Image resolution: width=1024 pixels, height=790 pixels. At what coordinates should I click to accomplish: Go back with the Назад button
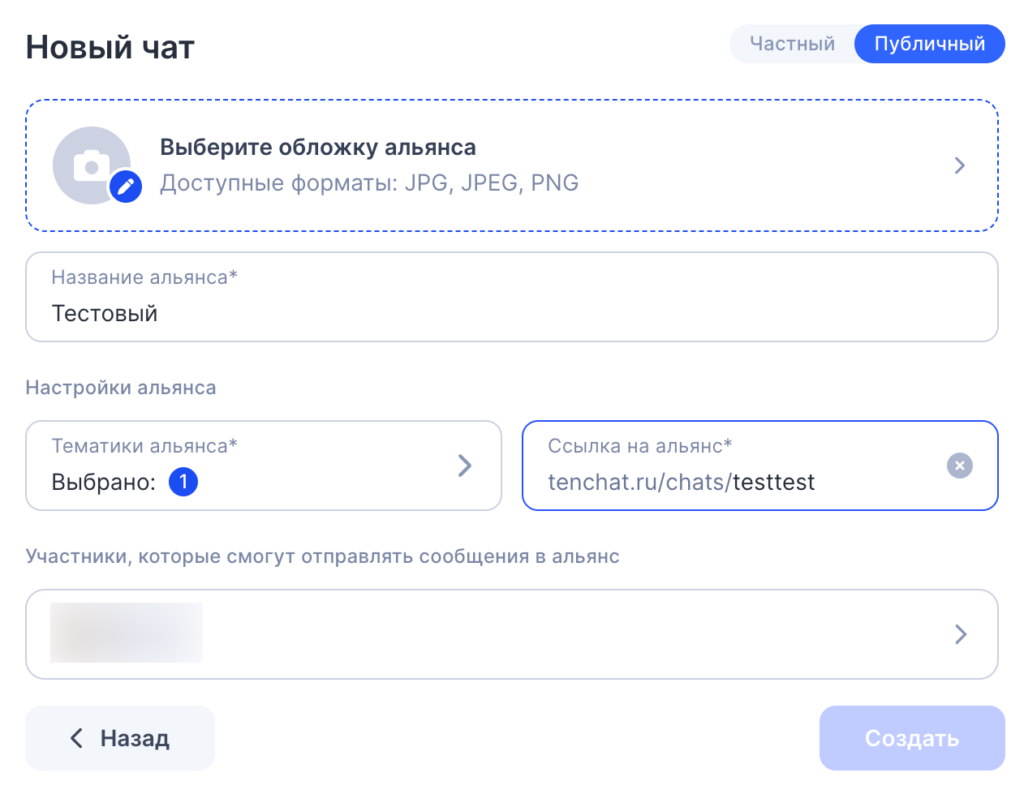(x=120, y=739)
